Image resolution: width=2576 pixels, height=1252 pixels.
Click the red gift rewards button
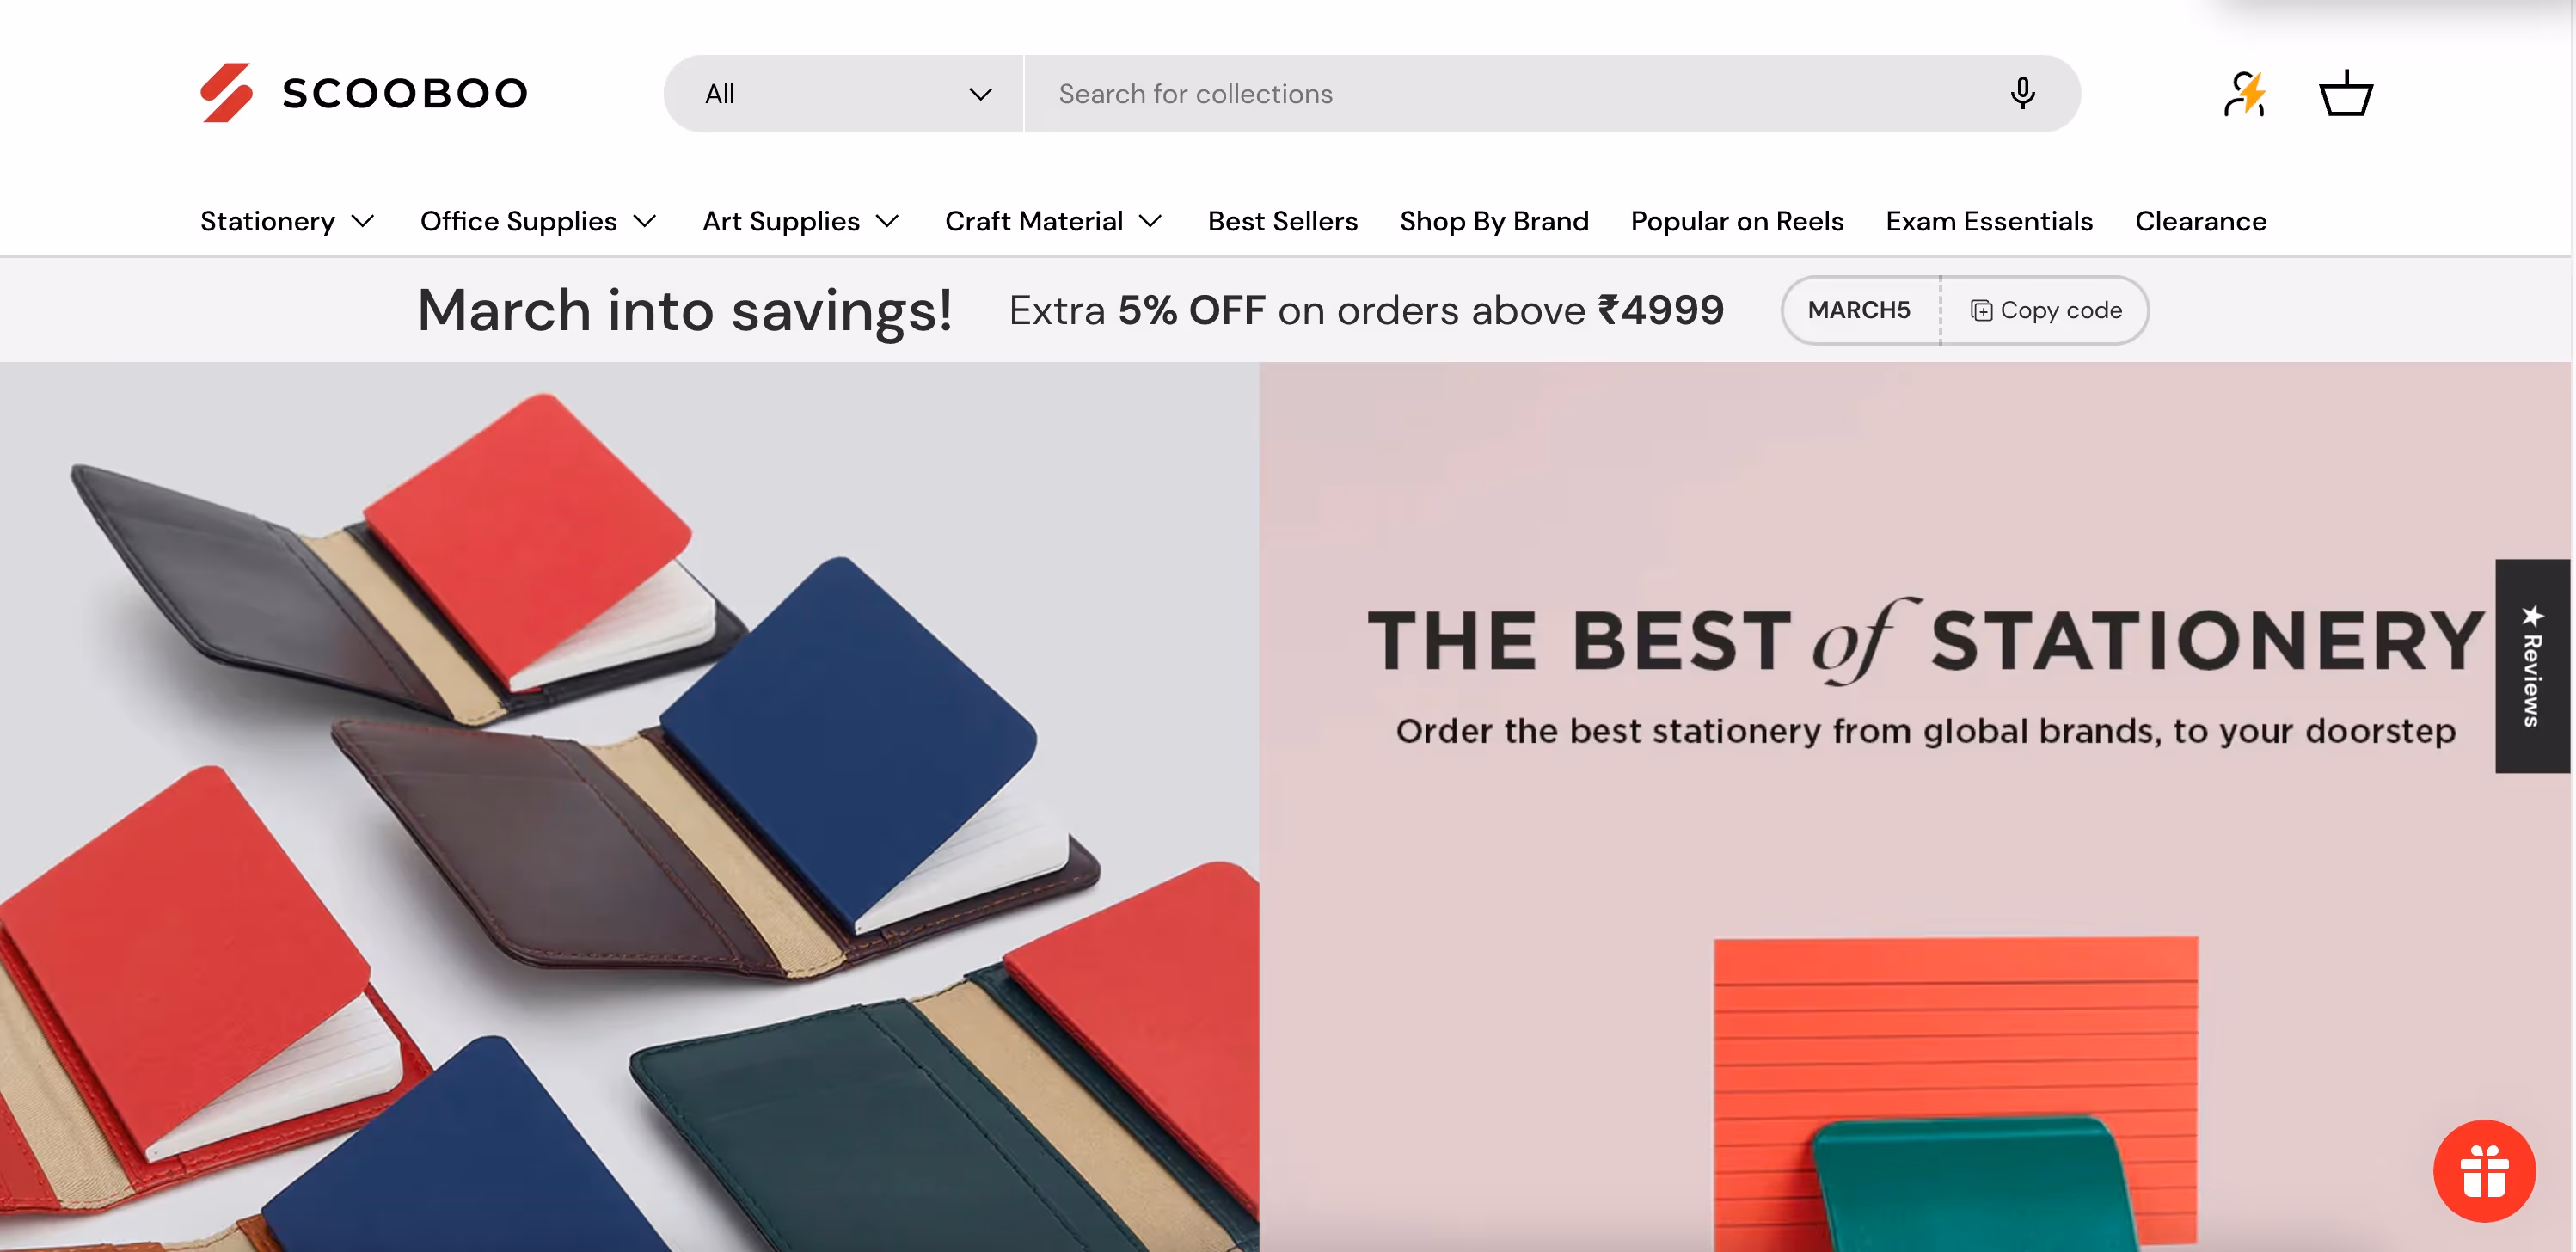click(2484, 1170)
